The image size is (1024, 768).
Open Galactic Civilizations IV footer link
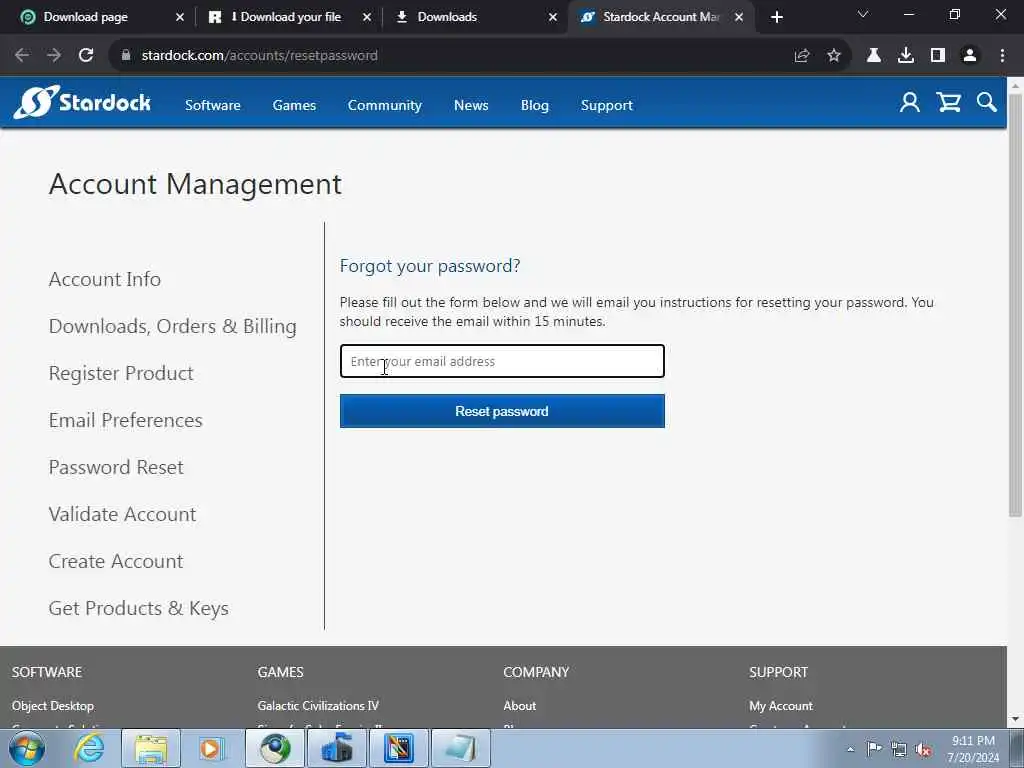(318, 705)
